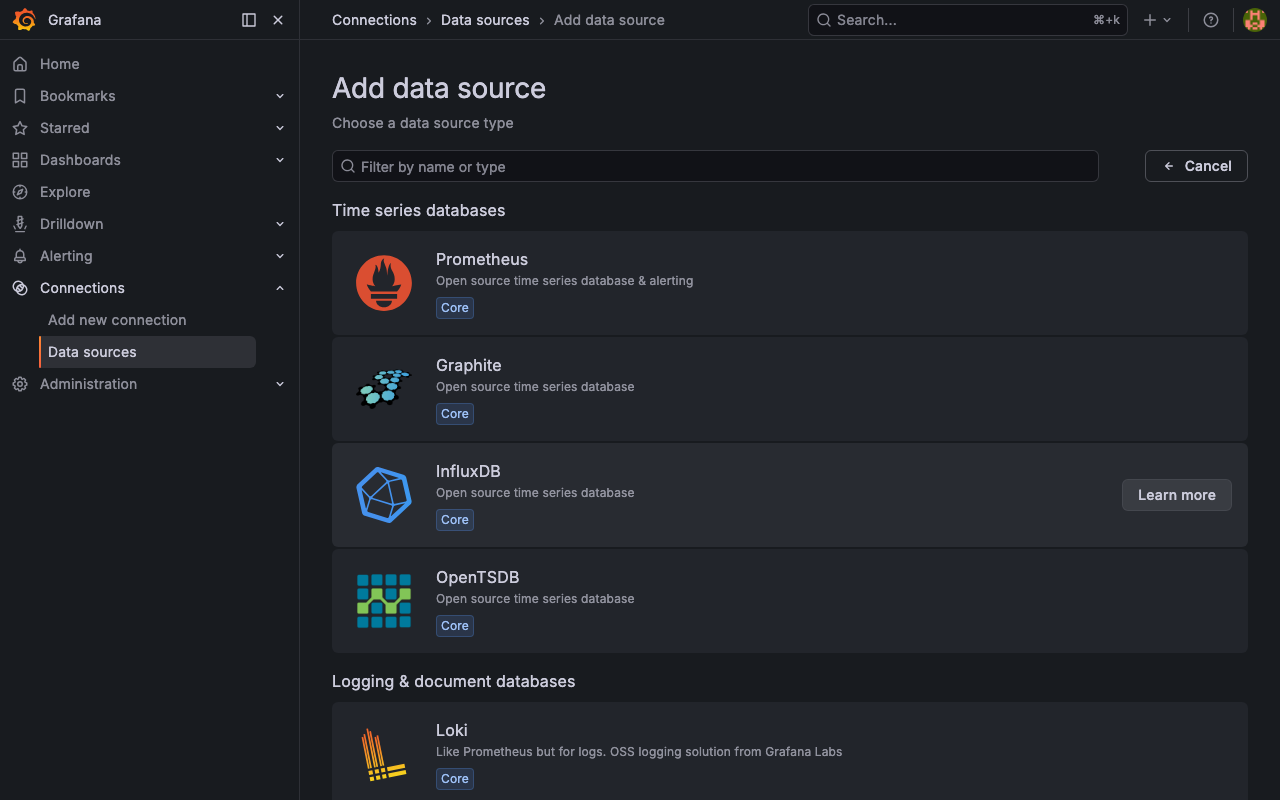Choose the OpenTSDB data source title
The image size is (1280, 800).
point(478,577)
